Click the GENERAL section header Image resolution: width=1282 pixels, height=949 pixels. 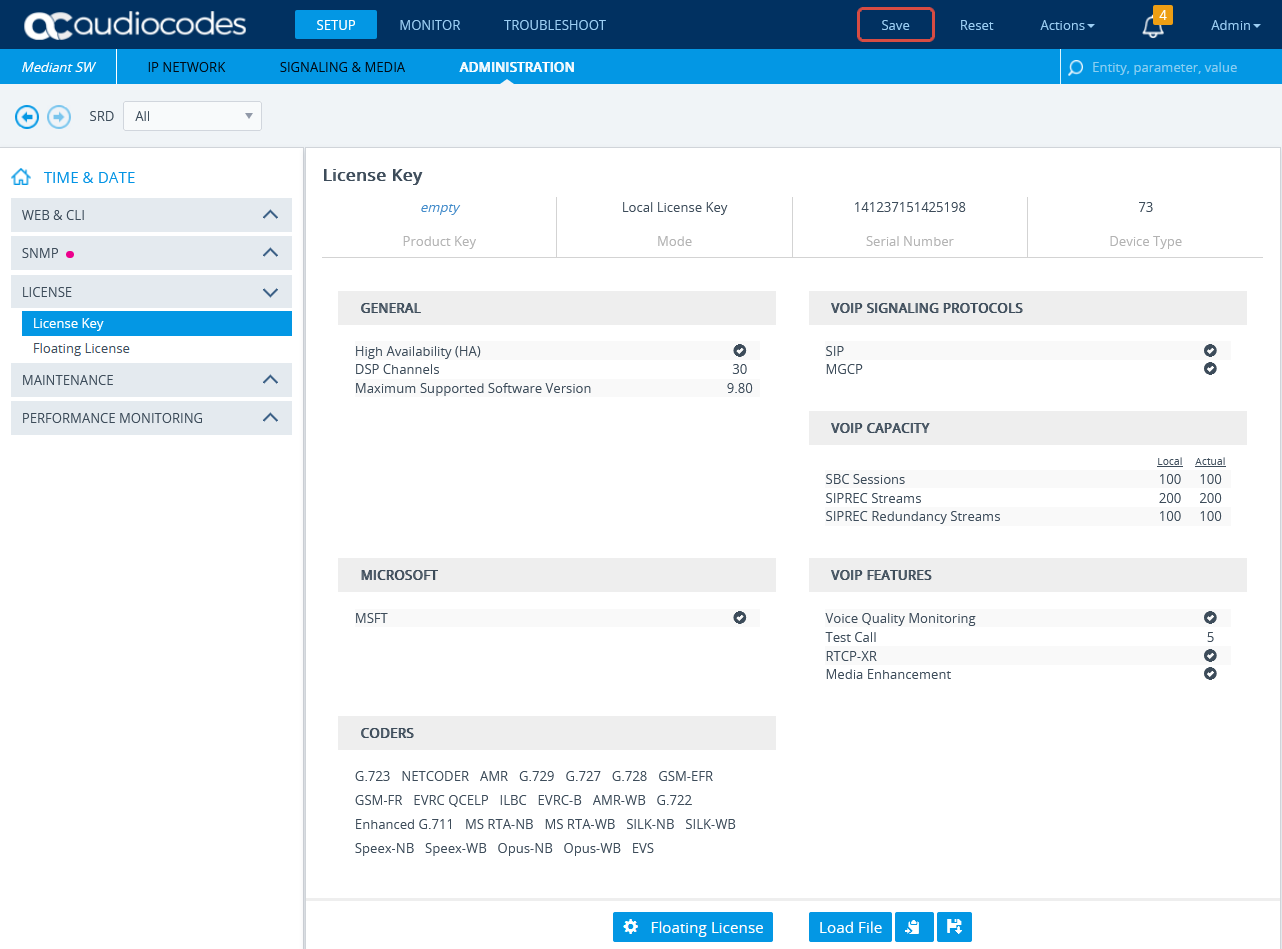556,308
